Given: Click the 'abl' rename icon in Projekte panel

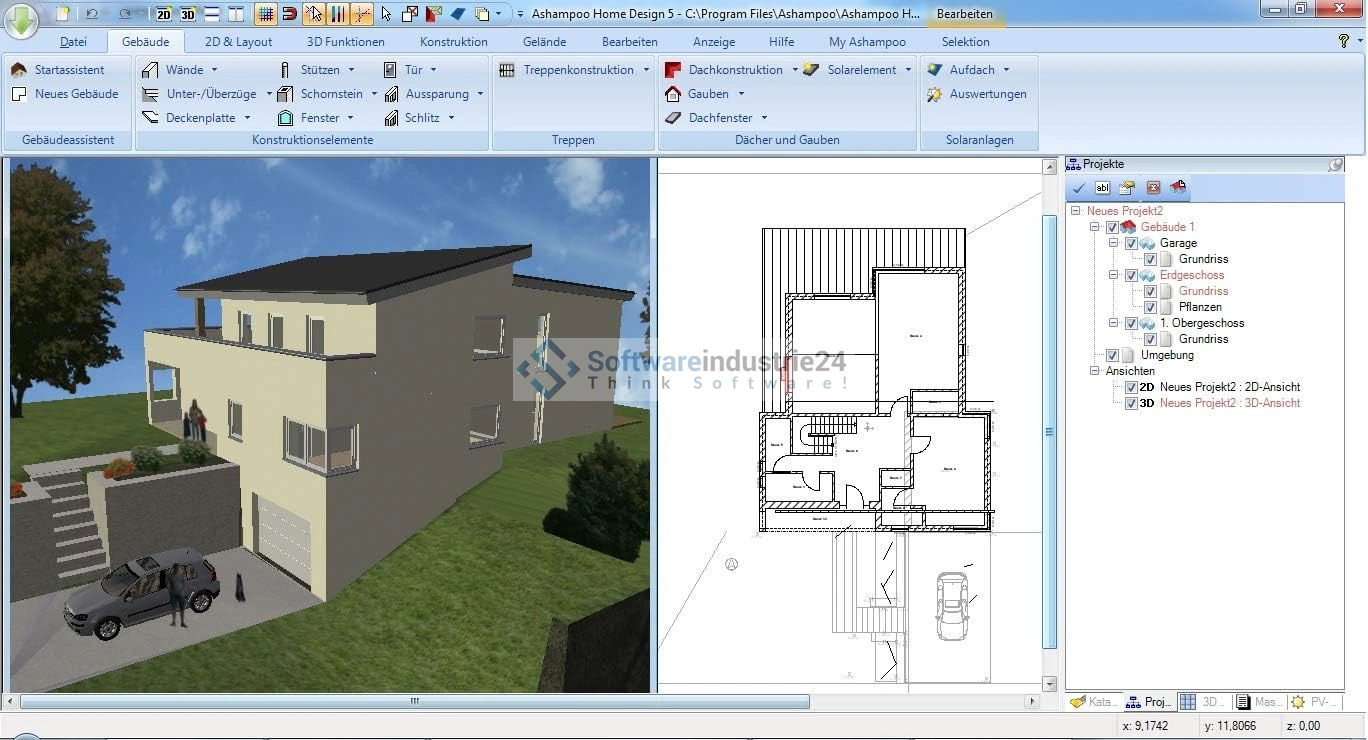Looking at the screenshot, I should click(x=1102, y=188).
